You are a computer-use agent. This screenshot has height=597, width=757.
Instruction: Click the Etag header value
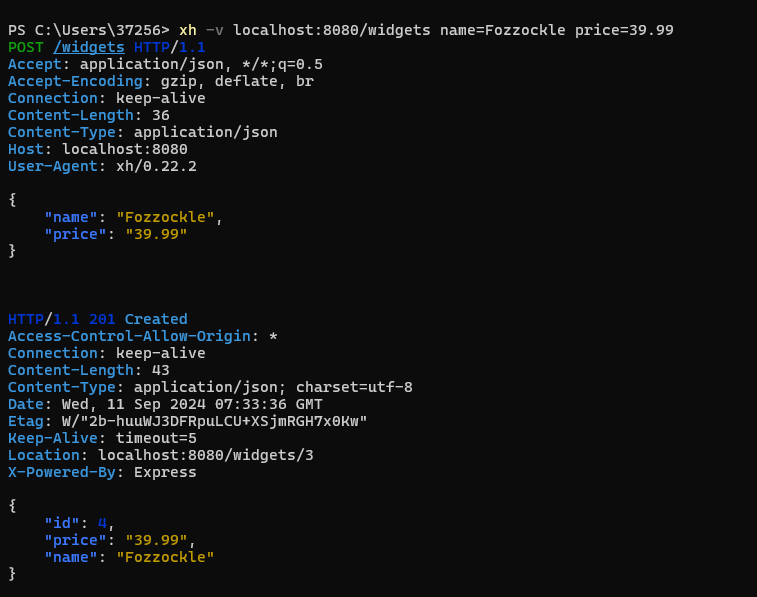coord(214,421)
